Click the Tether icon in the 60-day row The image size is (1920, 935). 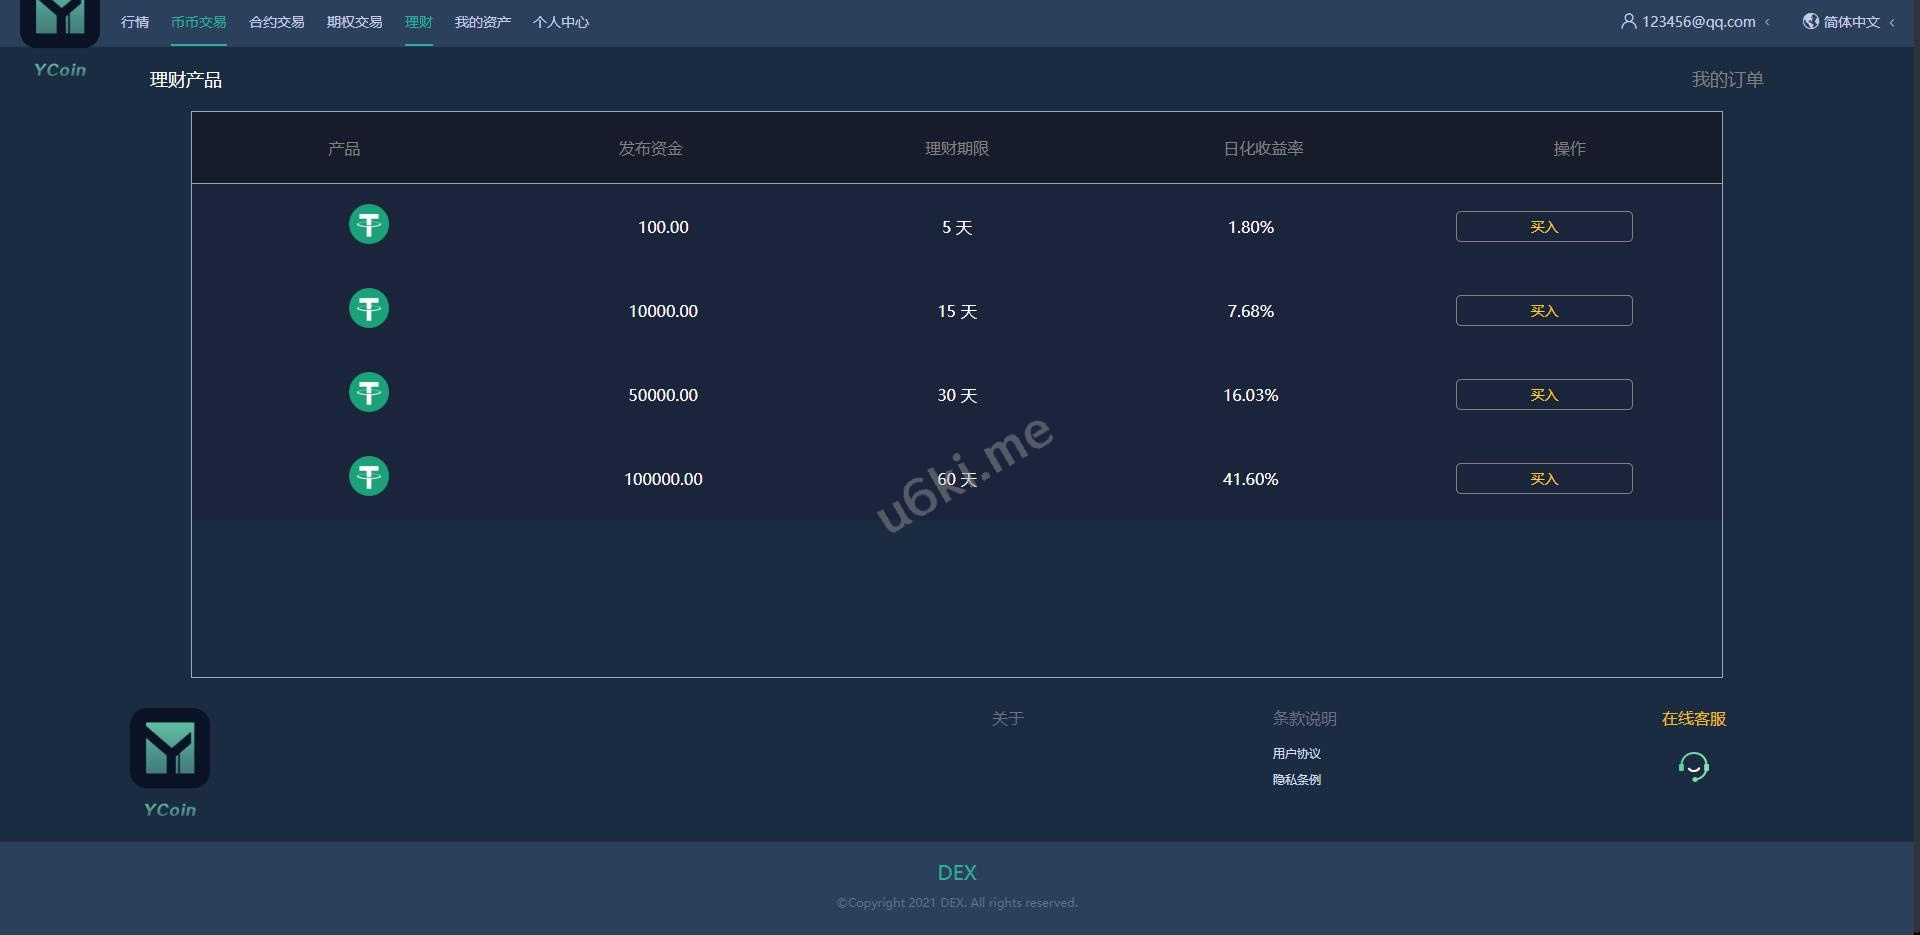coord(368,477)
